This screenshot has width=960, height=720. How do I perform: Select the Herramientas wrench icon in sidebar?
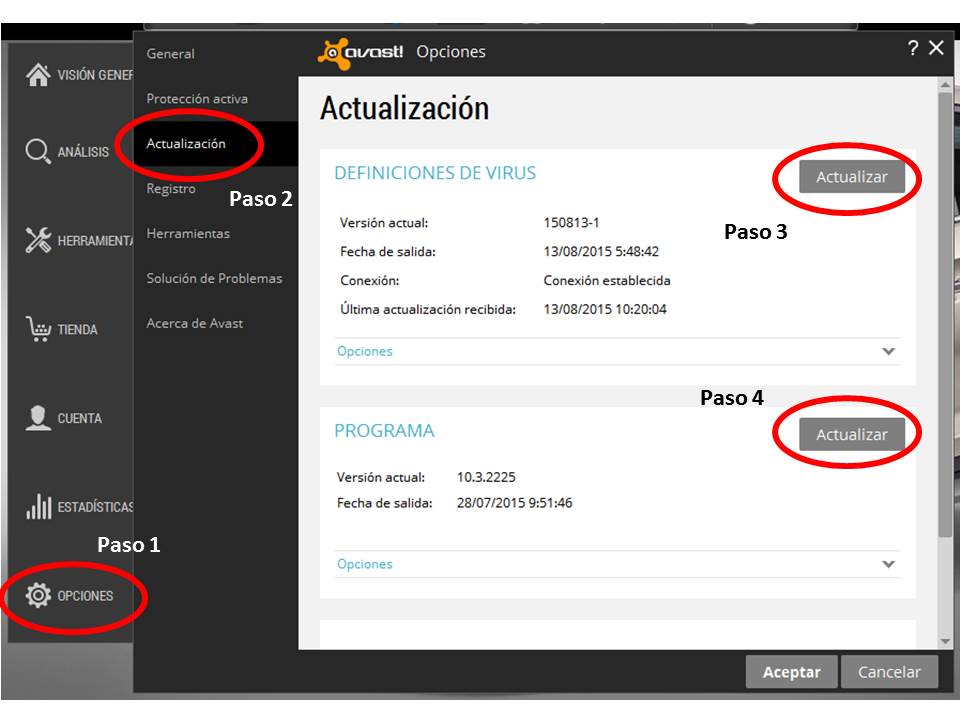(x=38, y=240)
